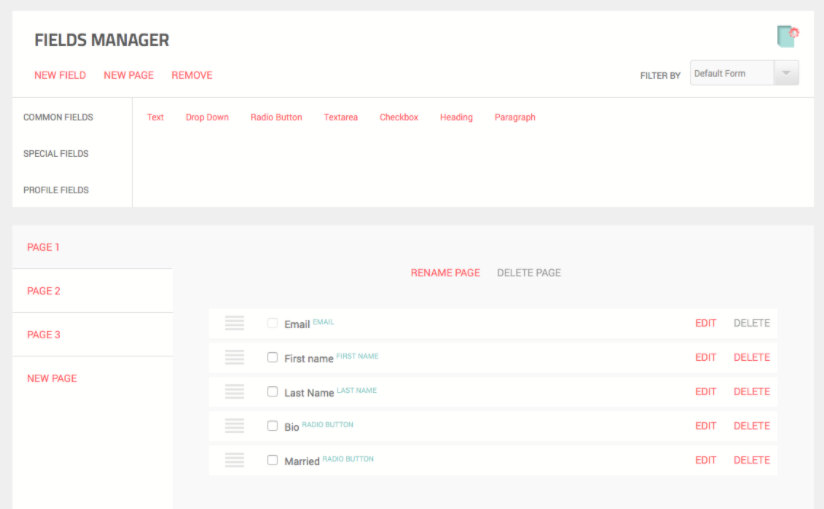
Task: Delete the Last Name field
Action: pos(751,391)
